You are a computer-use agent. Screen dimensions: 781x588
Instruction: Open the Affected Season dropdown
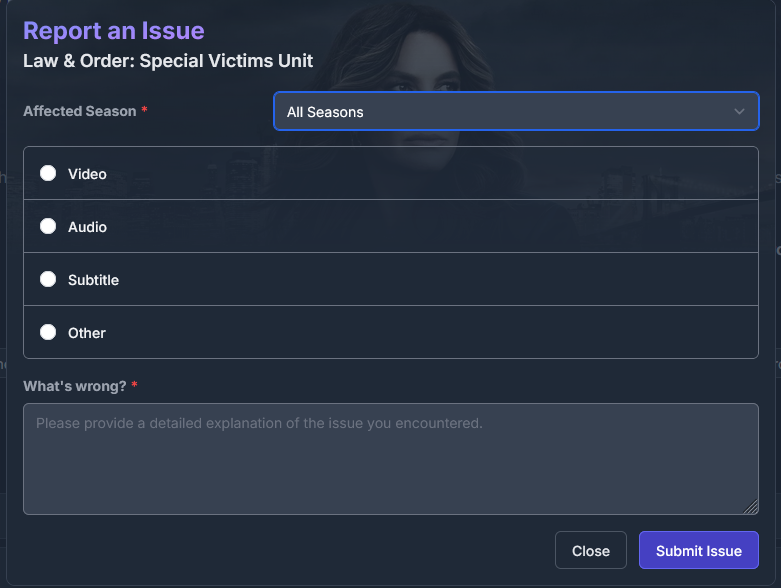click(x=516, y=111)
